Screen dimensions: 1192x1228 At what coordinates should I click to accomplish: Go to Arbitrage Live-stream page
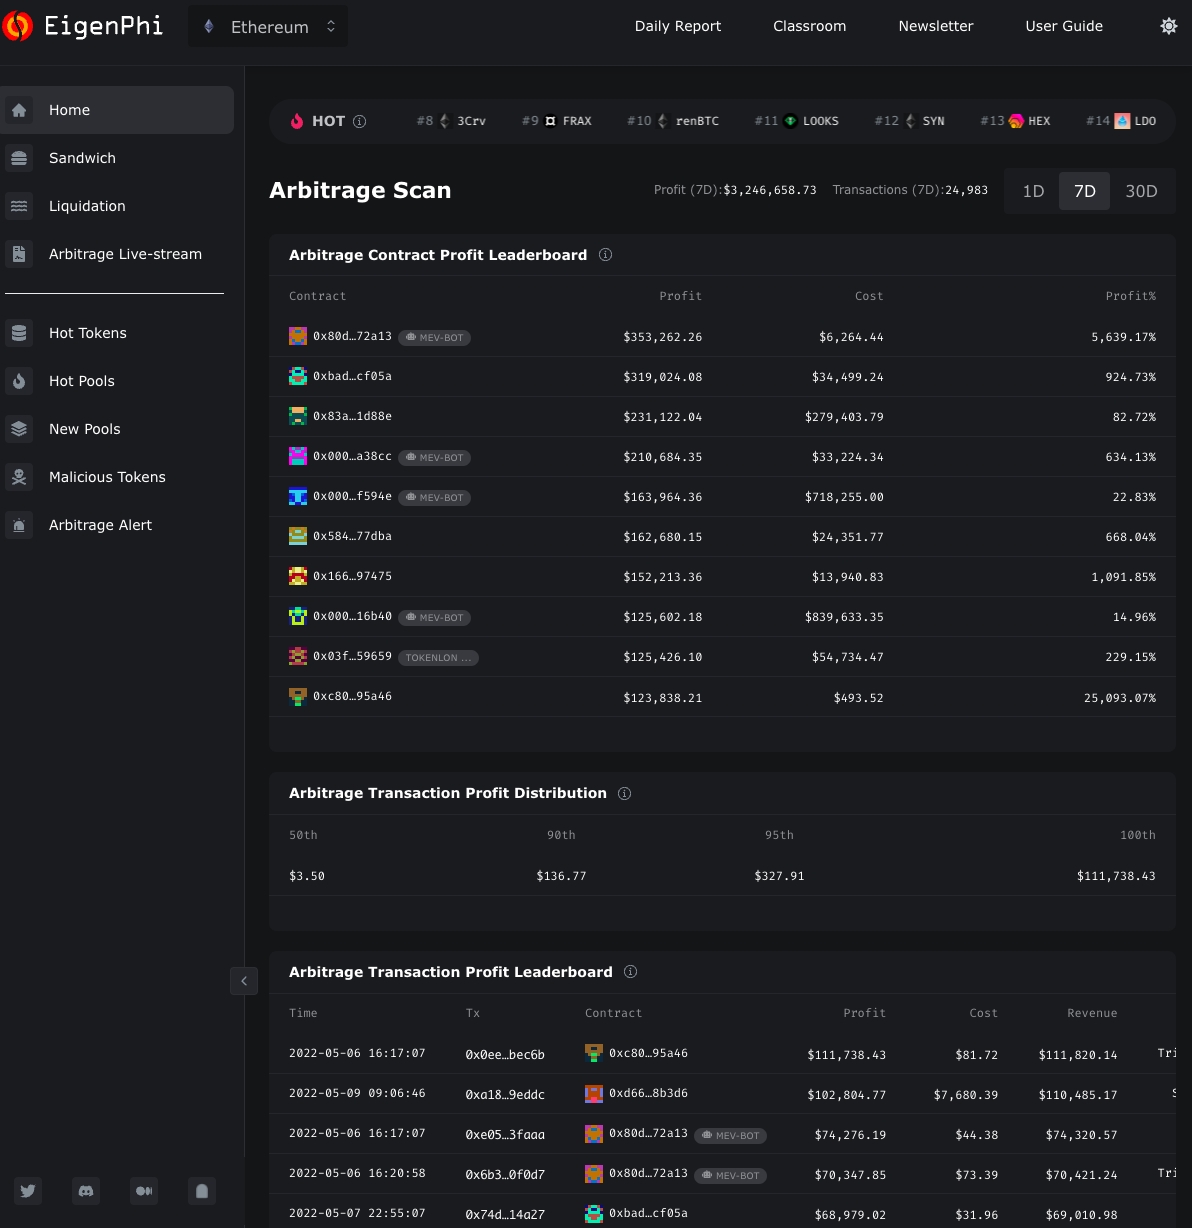[125, 254]
